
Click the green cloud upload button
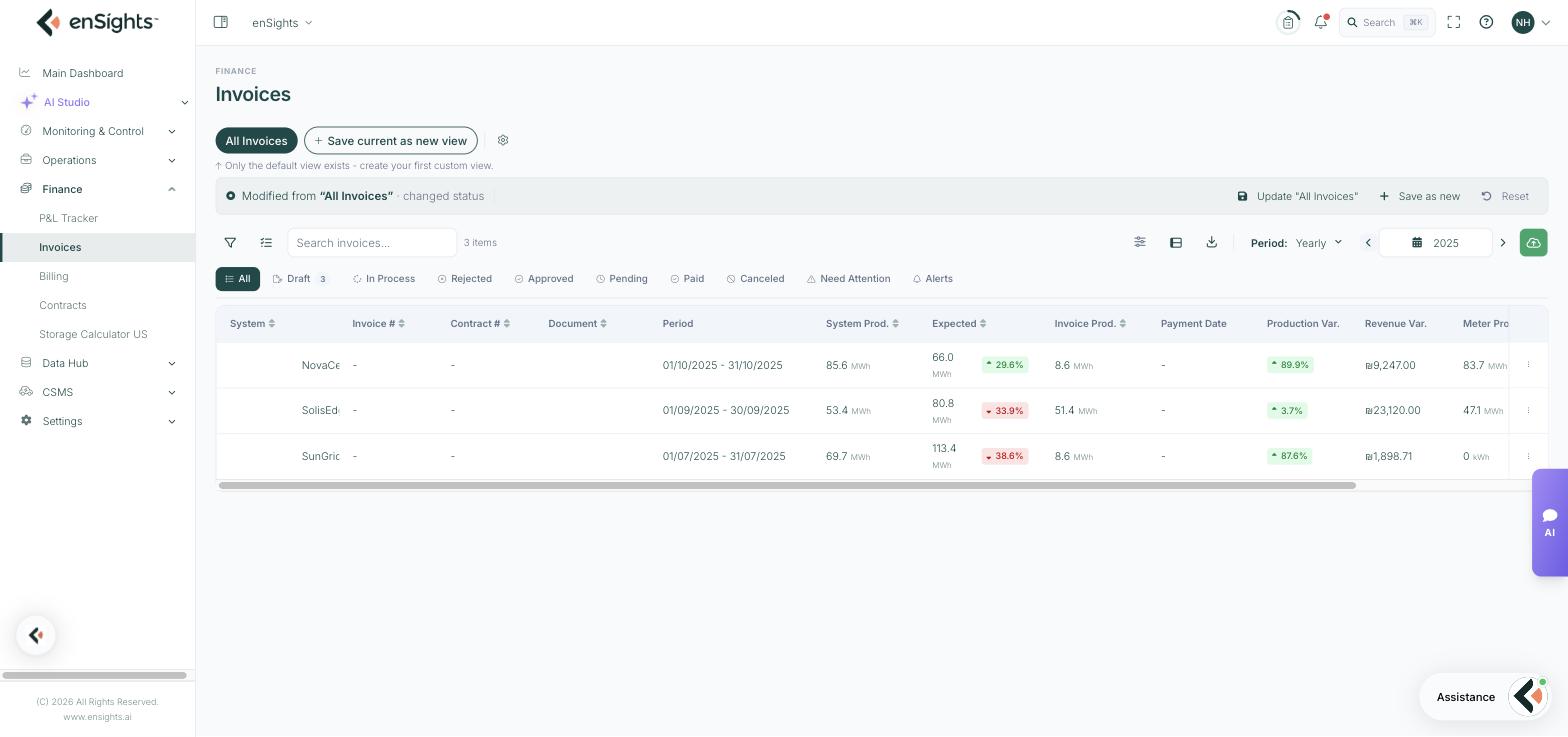[x=1533, y=243]
